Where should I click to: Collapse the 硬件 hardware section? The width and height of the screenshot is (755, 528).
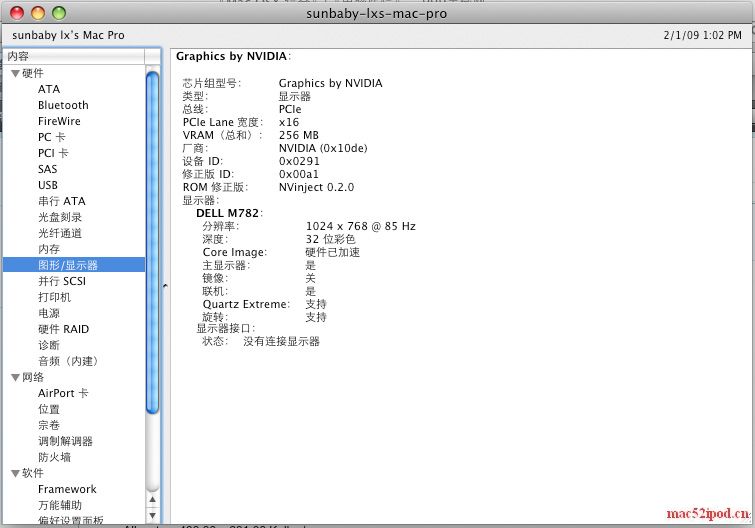tap(15, 74)
